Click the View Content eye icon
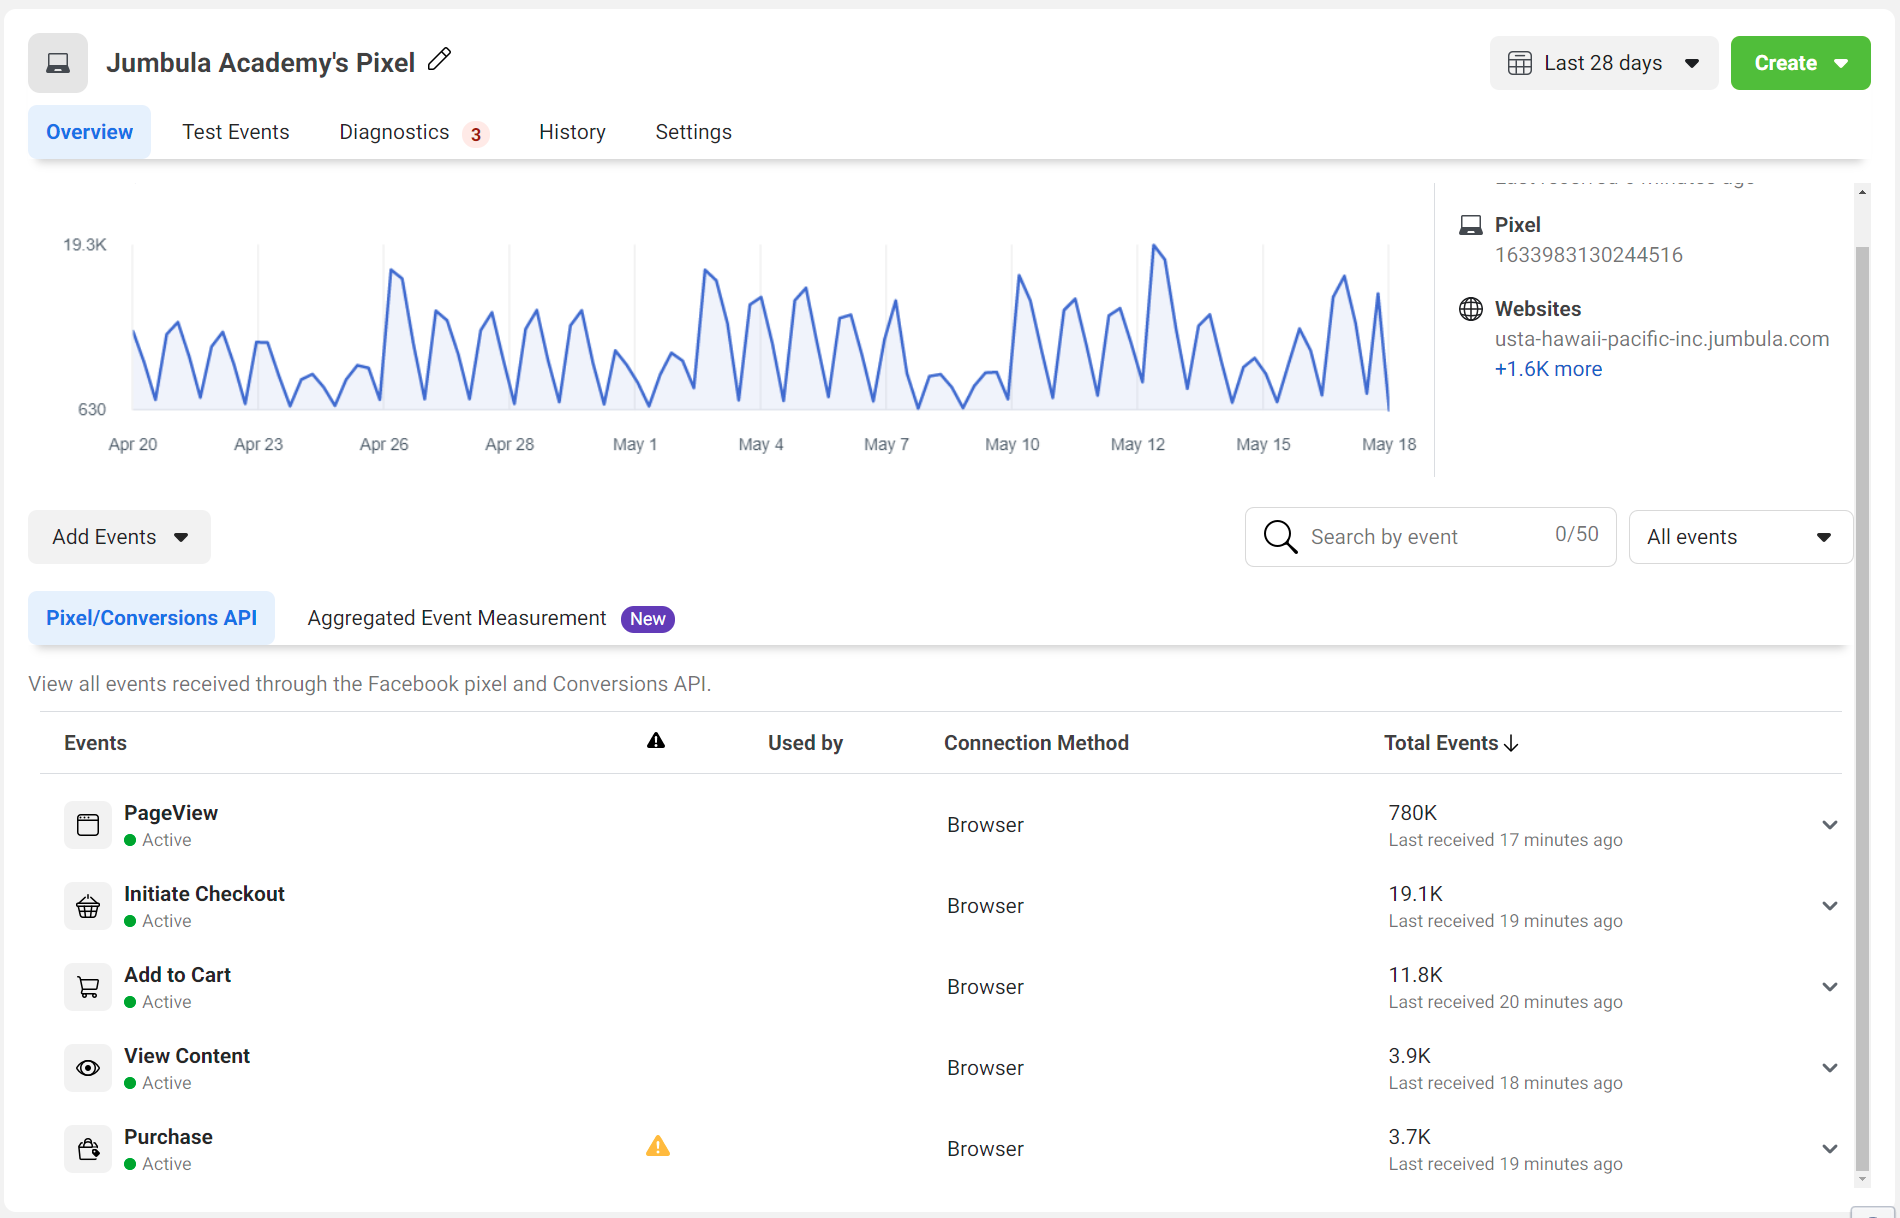 pyautogui.click(x=88, y=1068)
